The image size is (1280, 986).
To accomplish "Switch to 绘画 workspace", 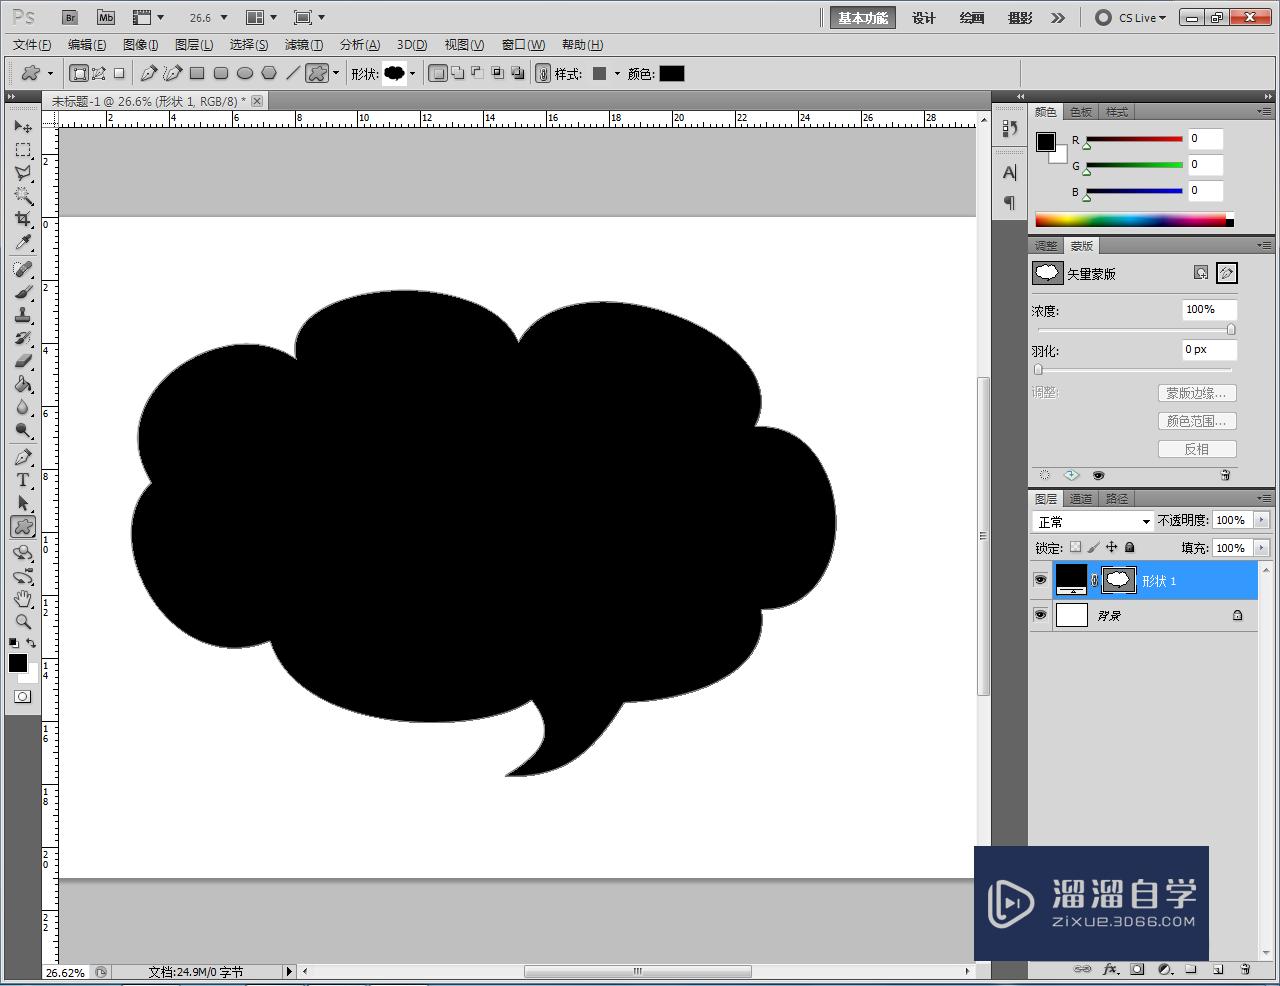I will click(x=972, y=18).
